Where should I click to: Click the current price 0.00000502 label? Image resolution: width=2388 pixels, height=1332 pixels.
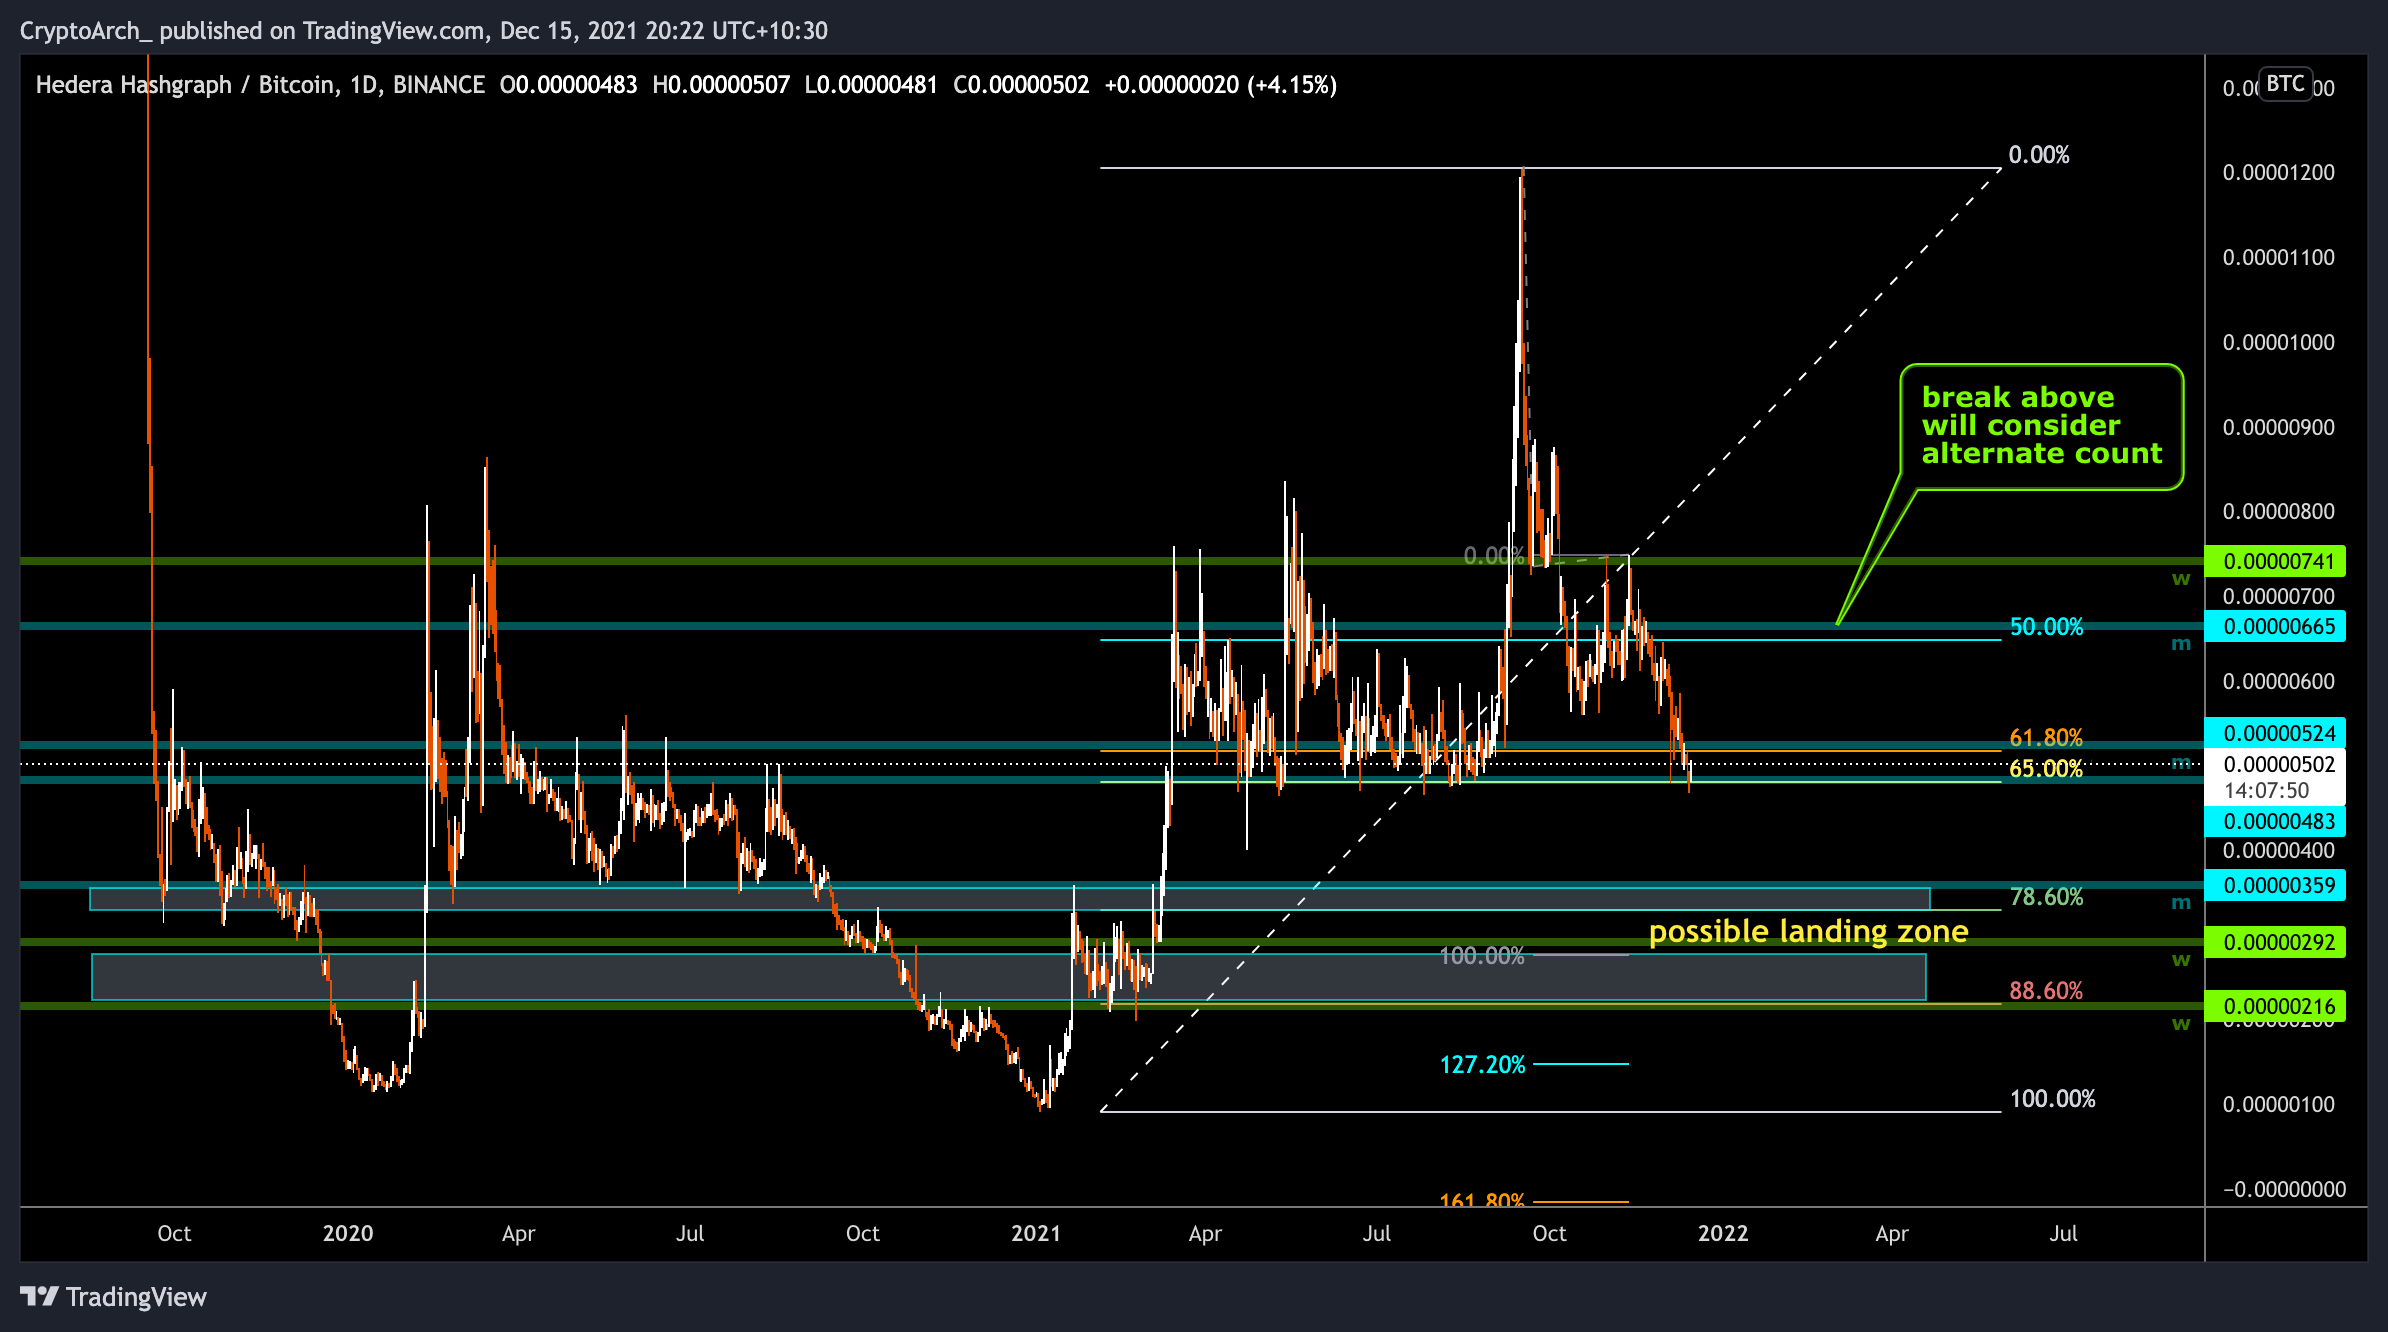coord(2275,765)
